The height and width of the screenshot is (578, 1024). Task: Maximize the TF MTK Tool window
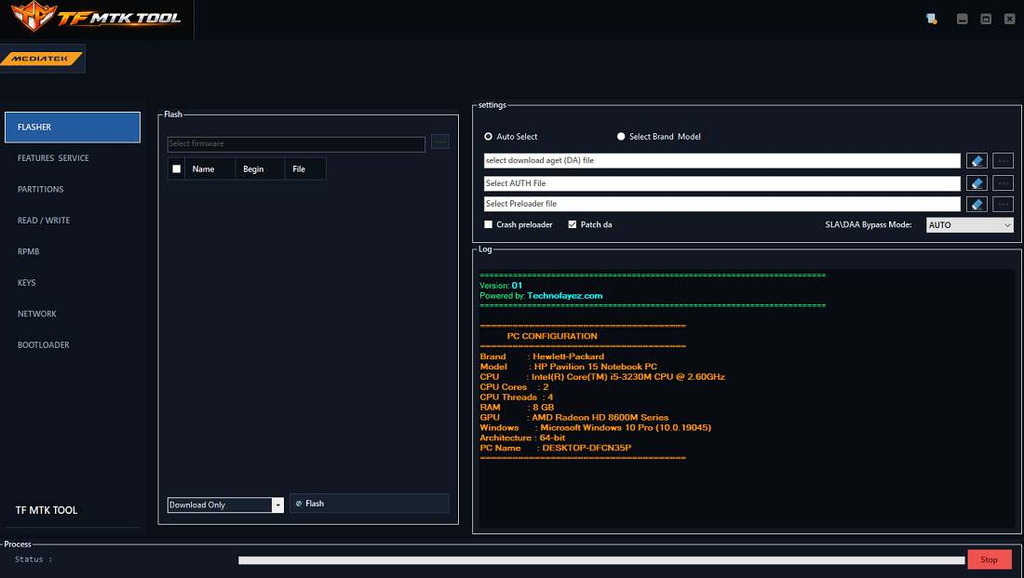coord(986,19)
